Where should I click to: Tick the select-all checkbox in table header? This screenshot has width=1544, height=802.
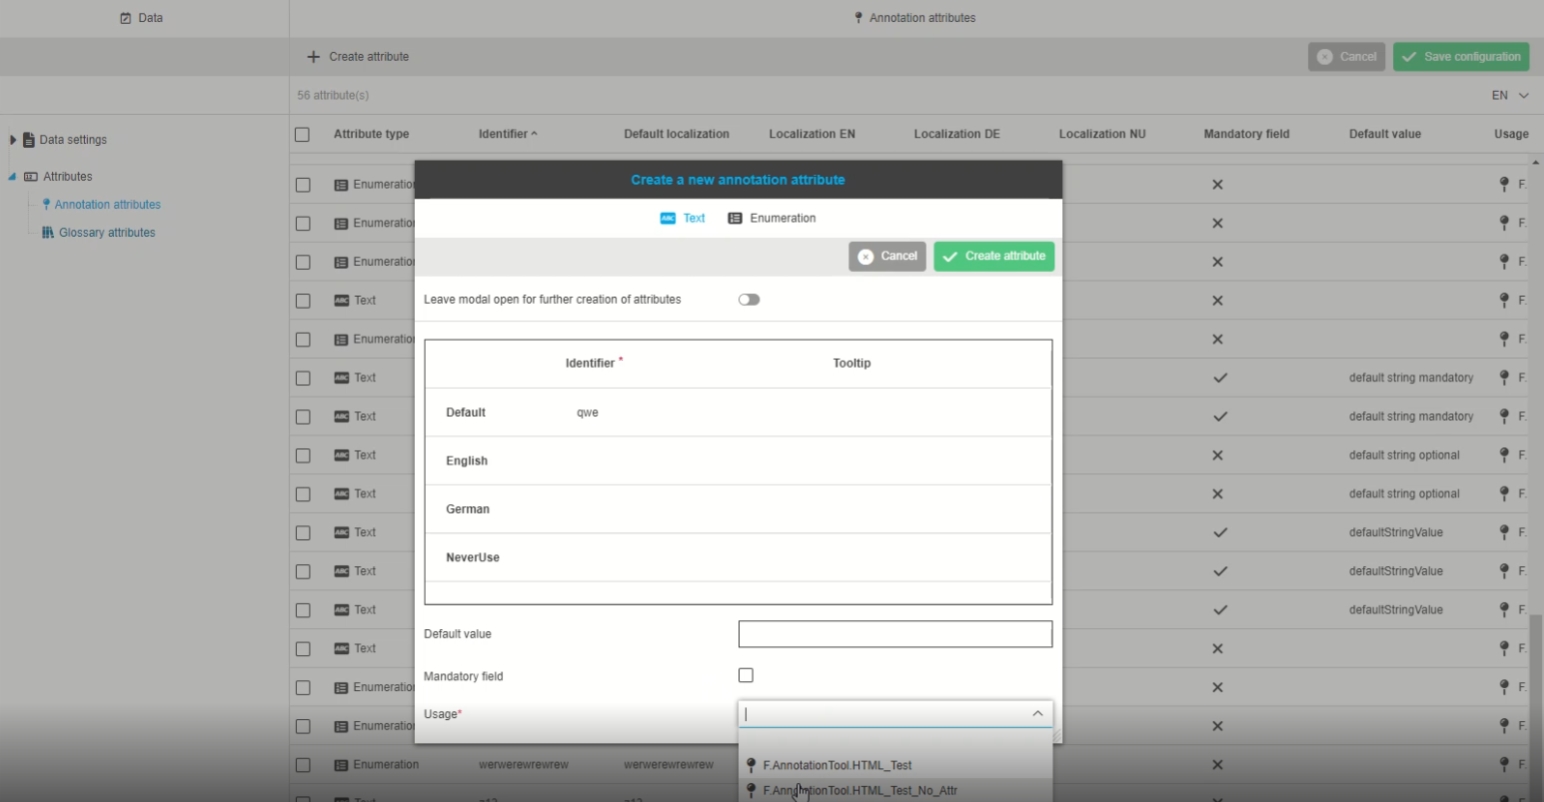click(302, 134)
